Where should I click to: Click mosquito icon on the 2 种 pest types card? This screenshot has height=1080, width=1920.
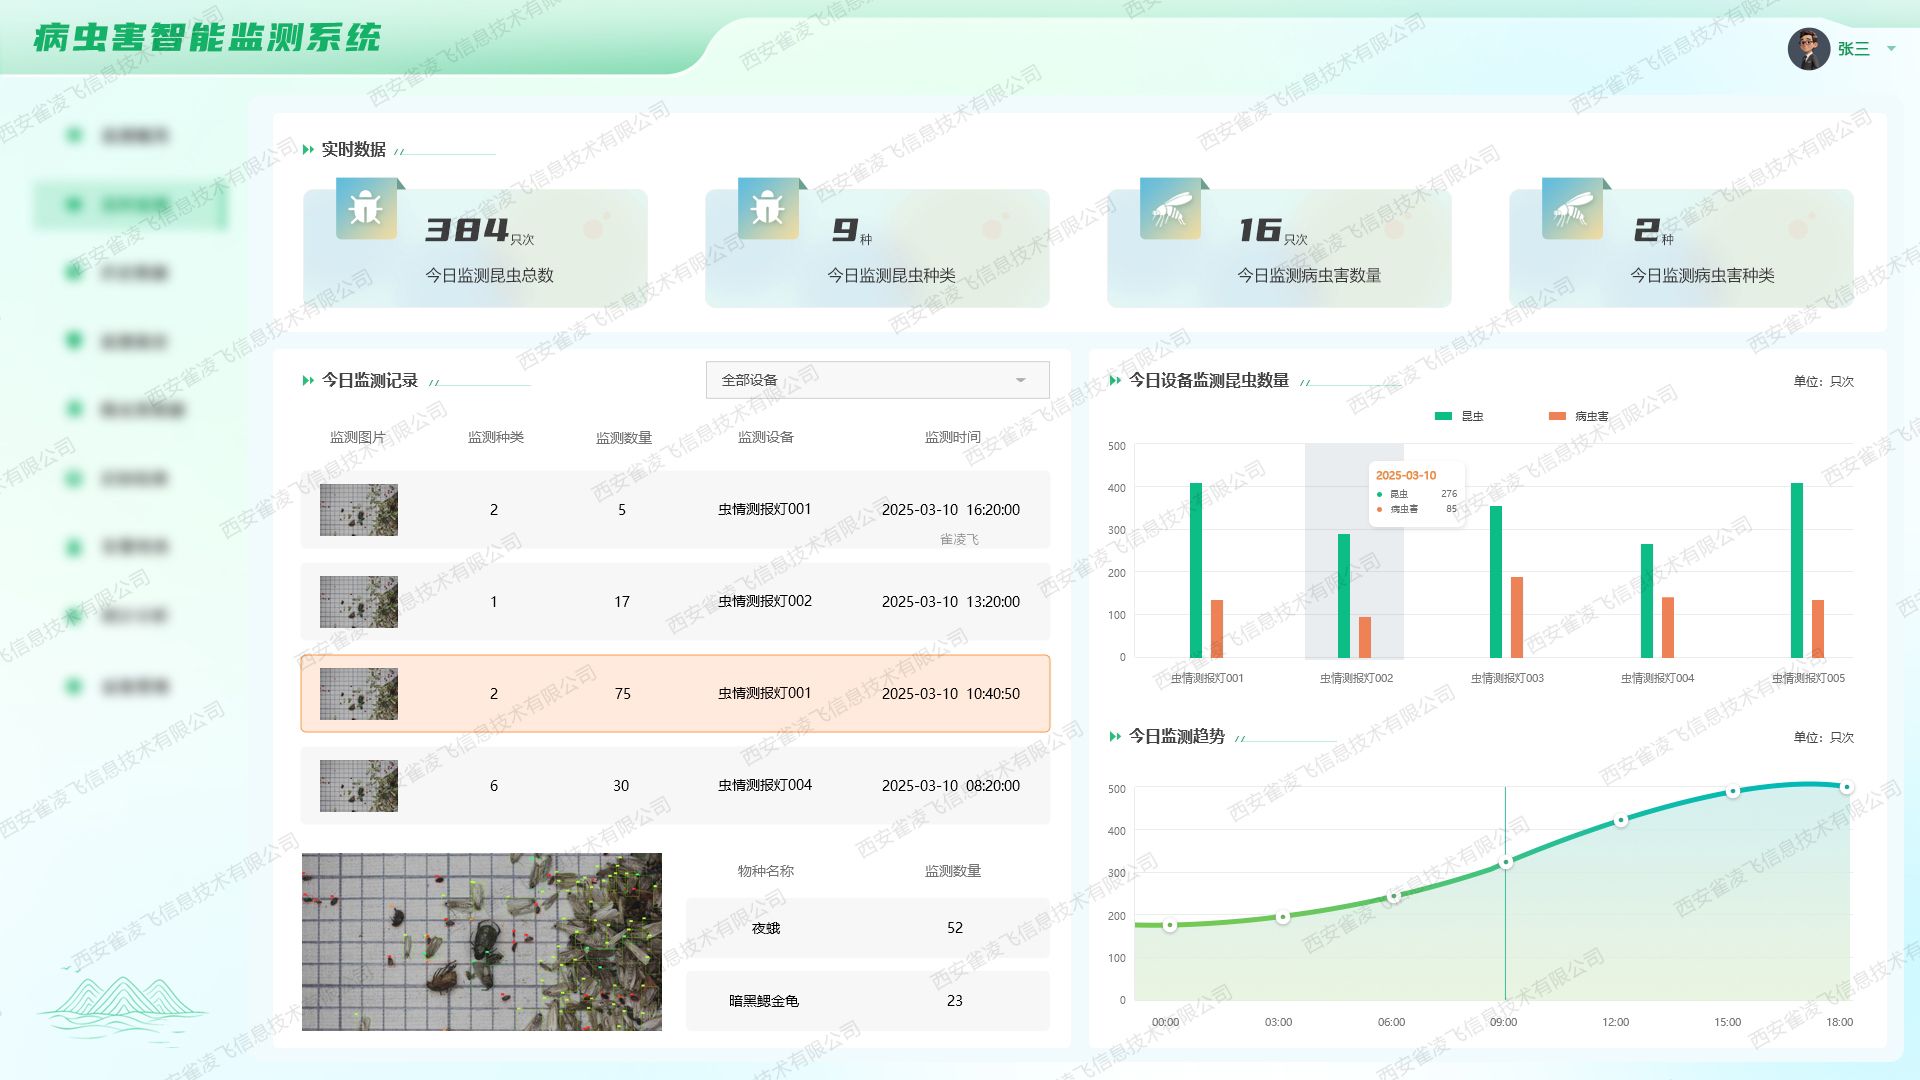(1572, 208)
